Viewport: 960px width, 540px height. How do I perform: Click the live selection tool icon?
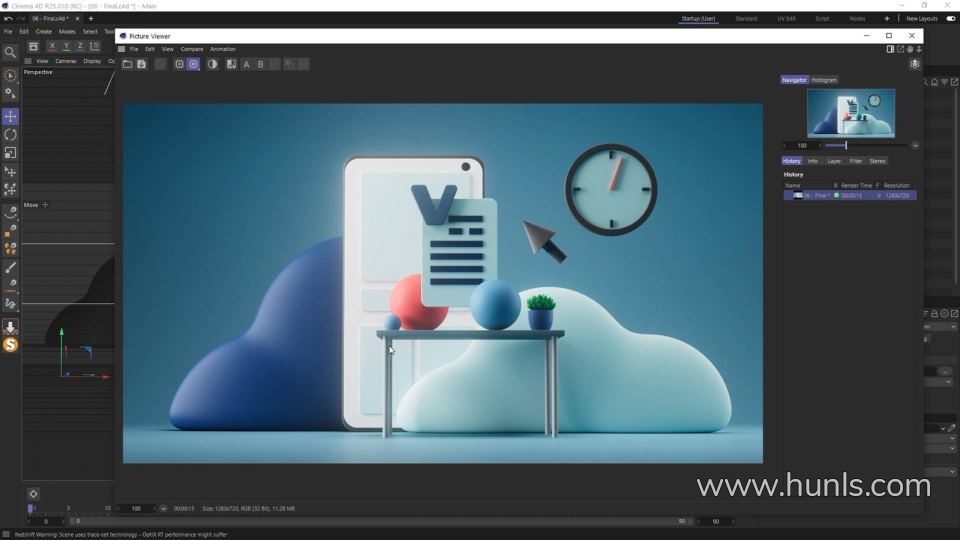click(10, 75)
